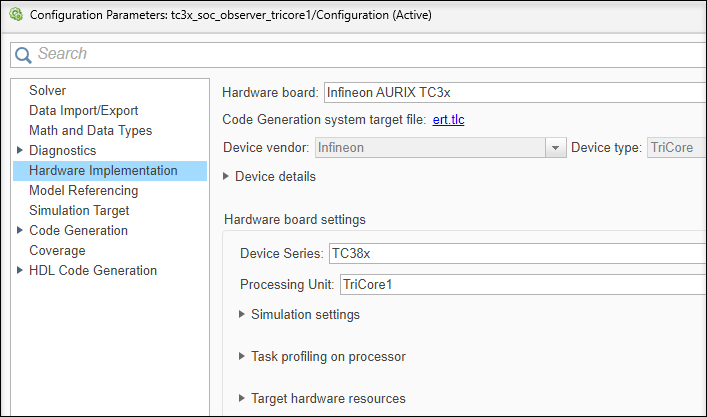Expand the Diagnostics tree node arrow
This screenshot has height=417, width=707.
(19, 151)
